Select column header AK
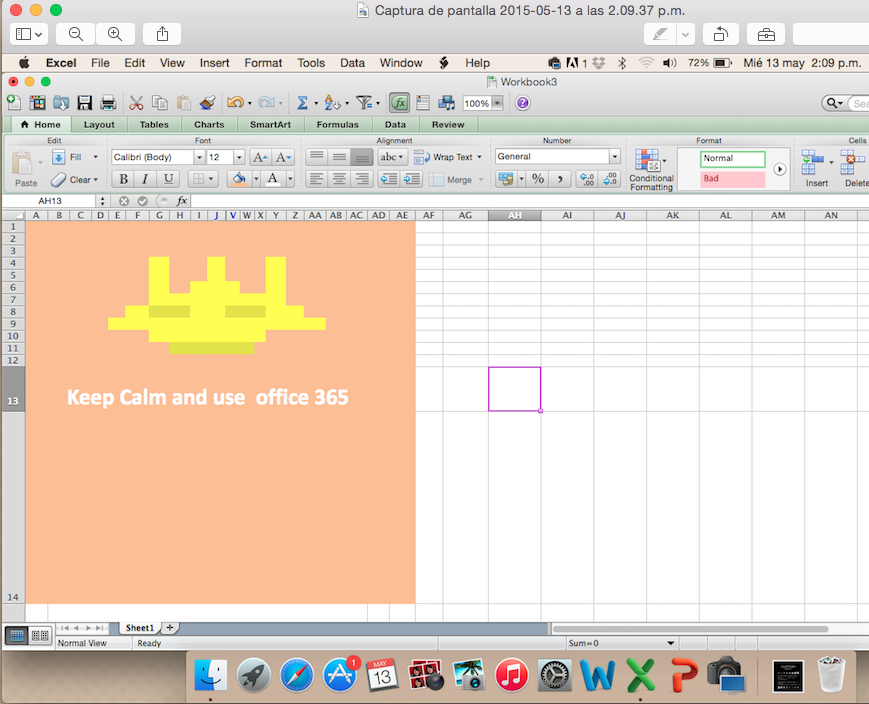This screenshot has width=869, height=704. pyautogui.click(x=672, y=215)
